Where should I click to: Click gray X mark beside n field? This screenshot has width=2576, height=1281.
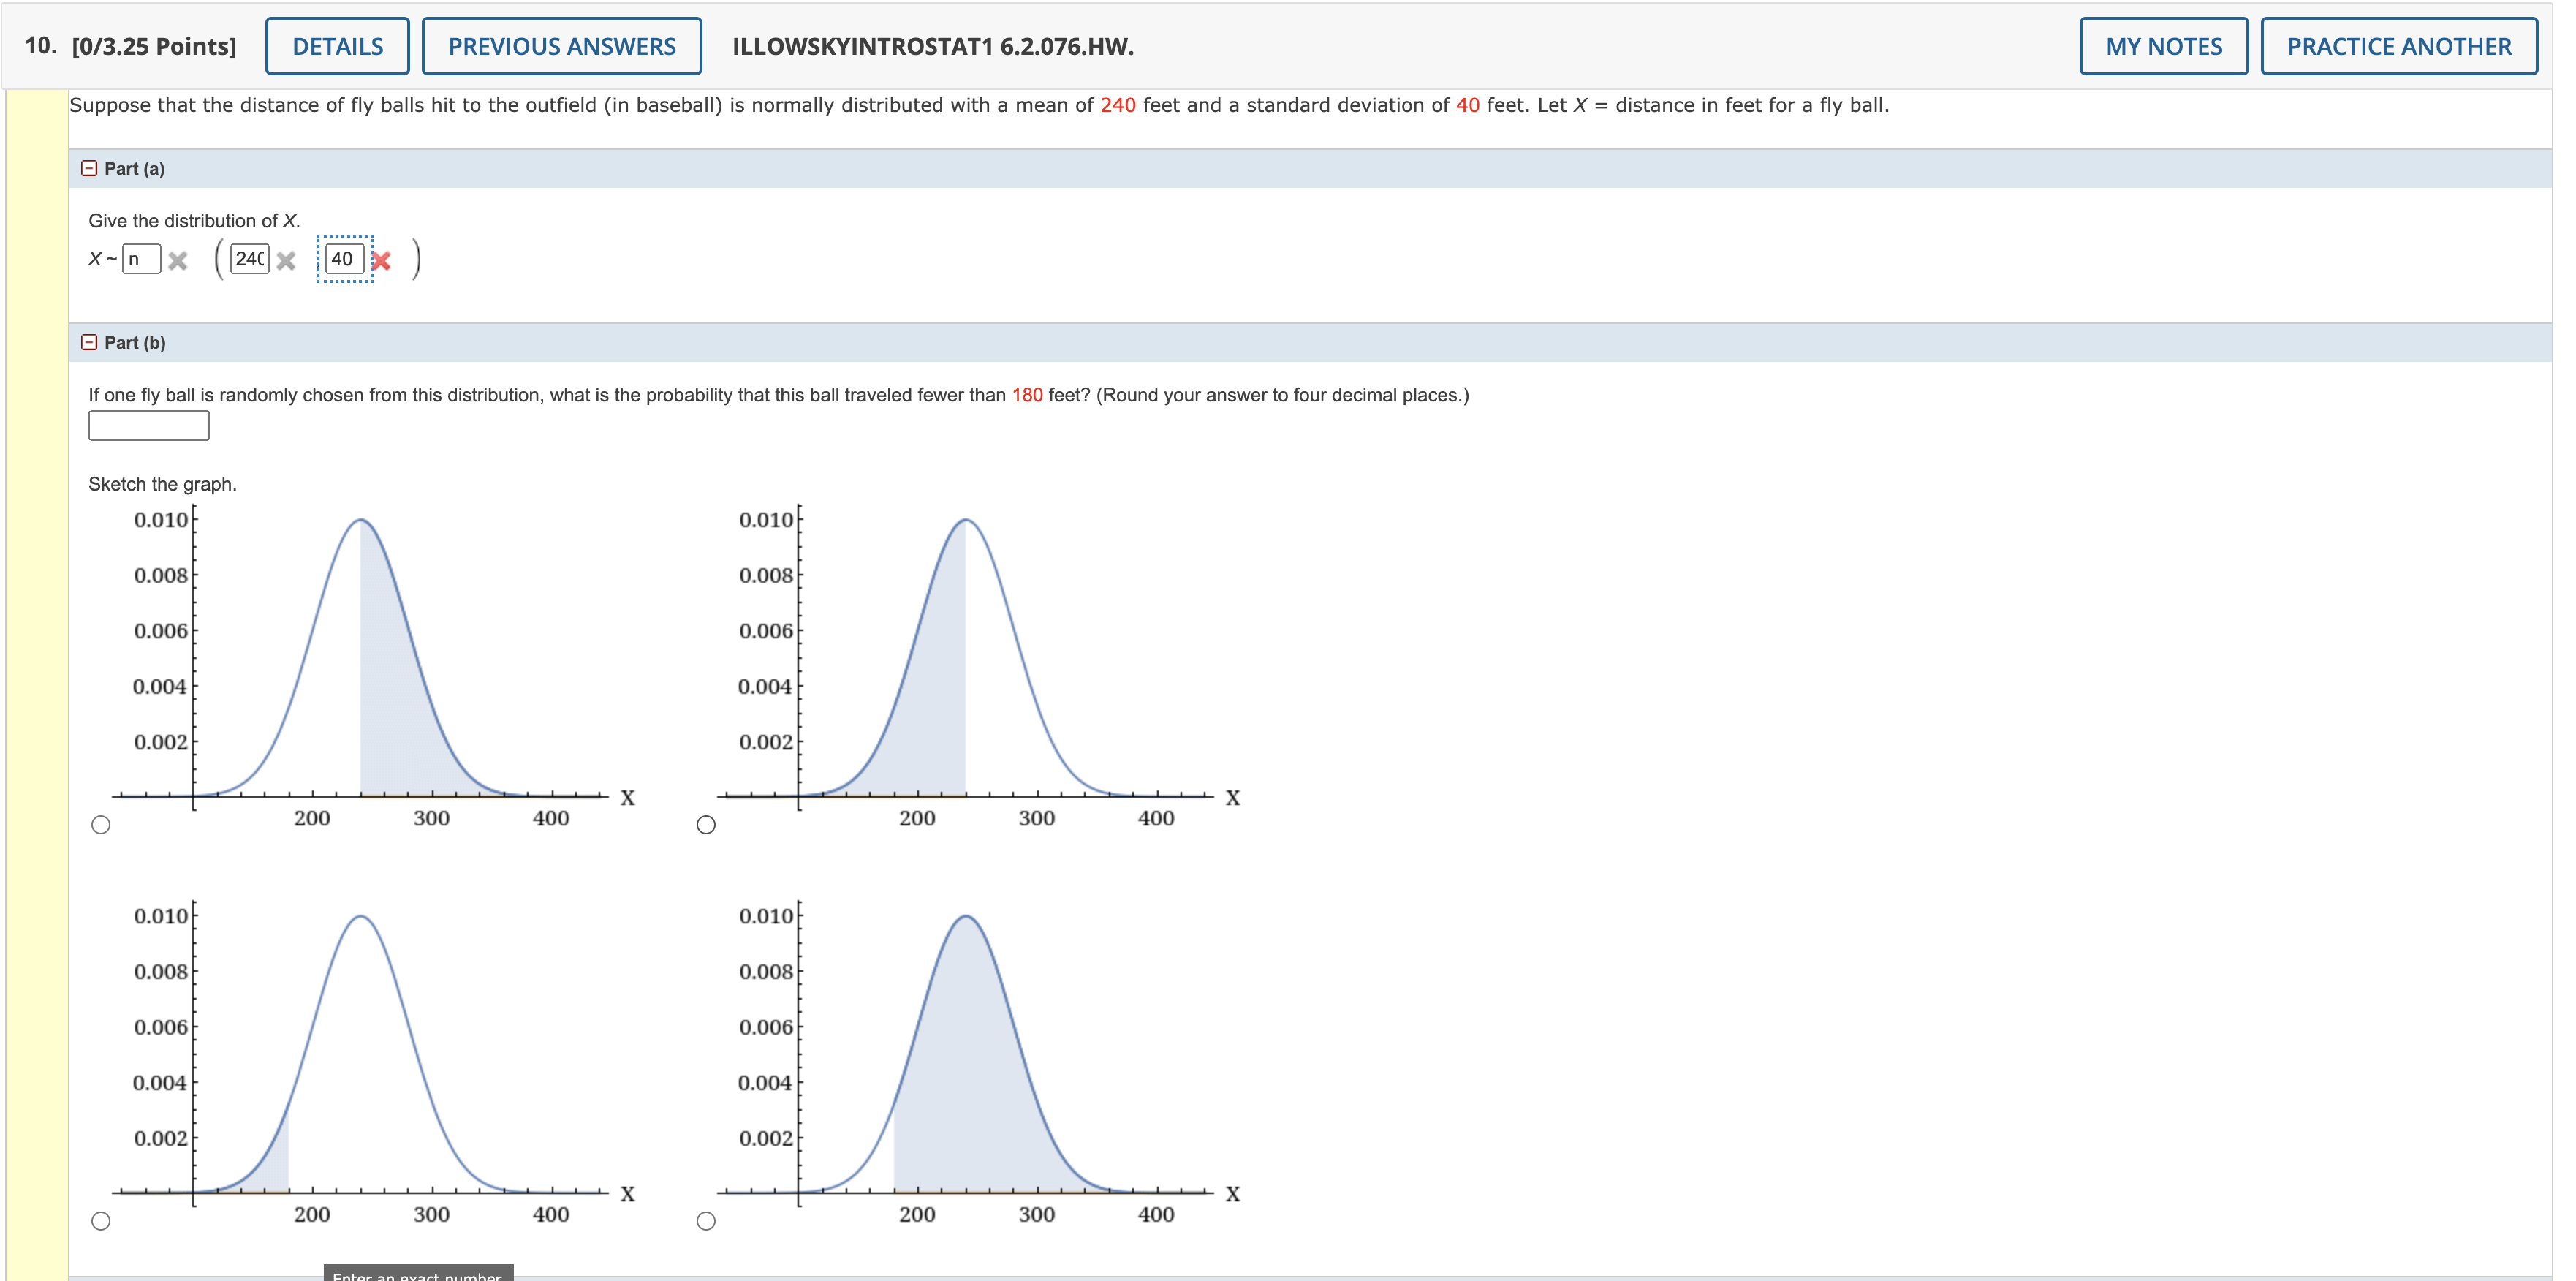point(178,261)
